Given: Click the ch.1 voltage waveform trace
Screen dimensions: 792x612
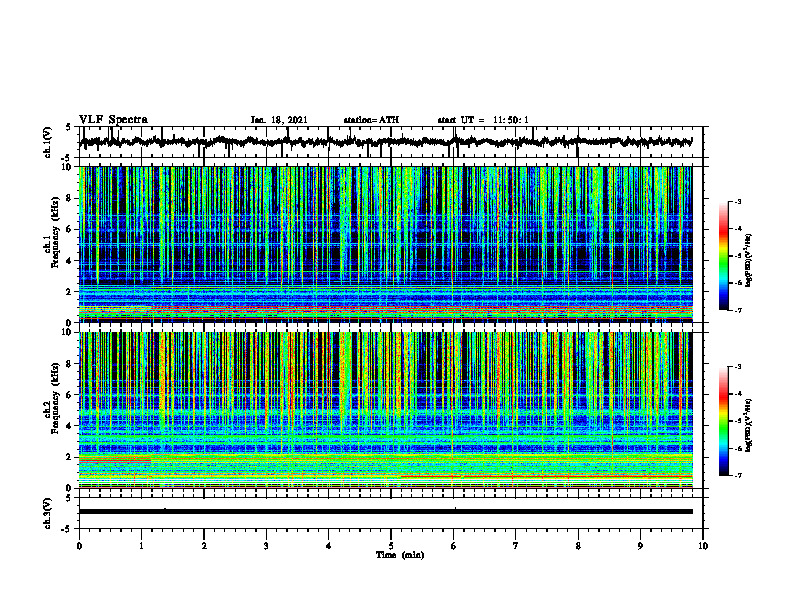Looking at the screenshot, I should coord(385,142).
